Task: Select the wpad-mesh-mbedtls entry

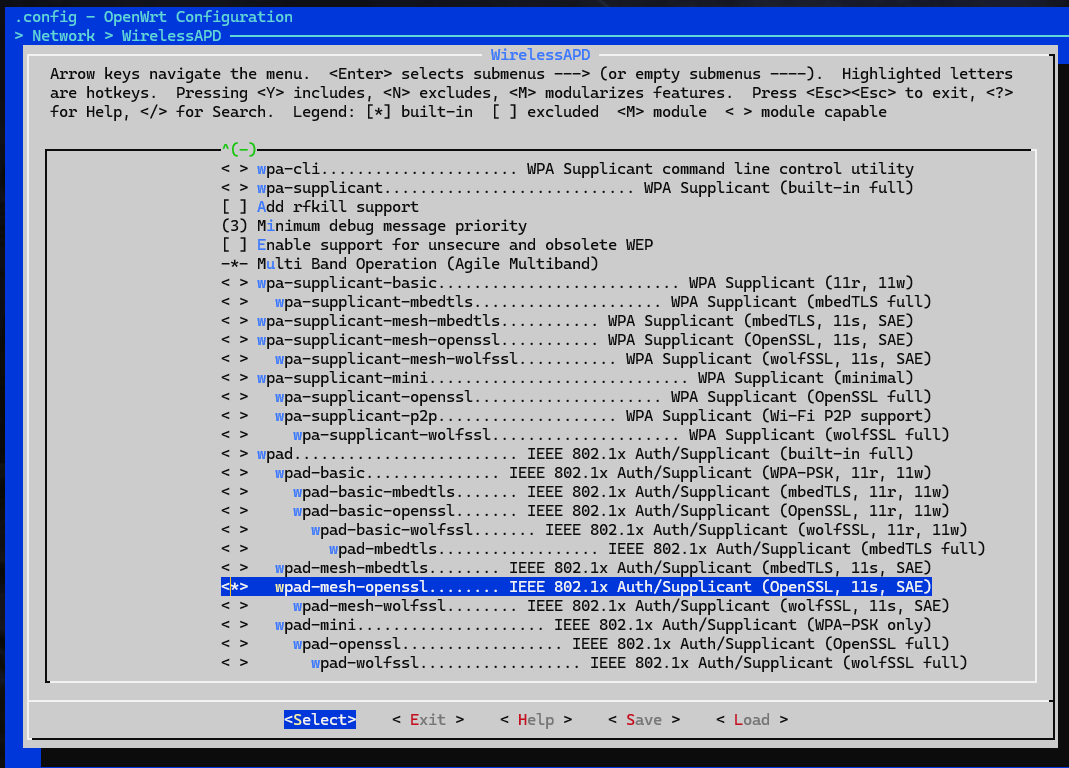Action: tap(576, 568)
